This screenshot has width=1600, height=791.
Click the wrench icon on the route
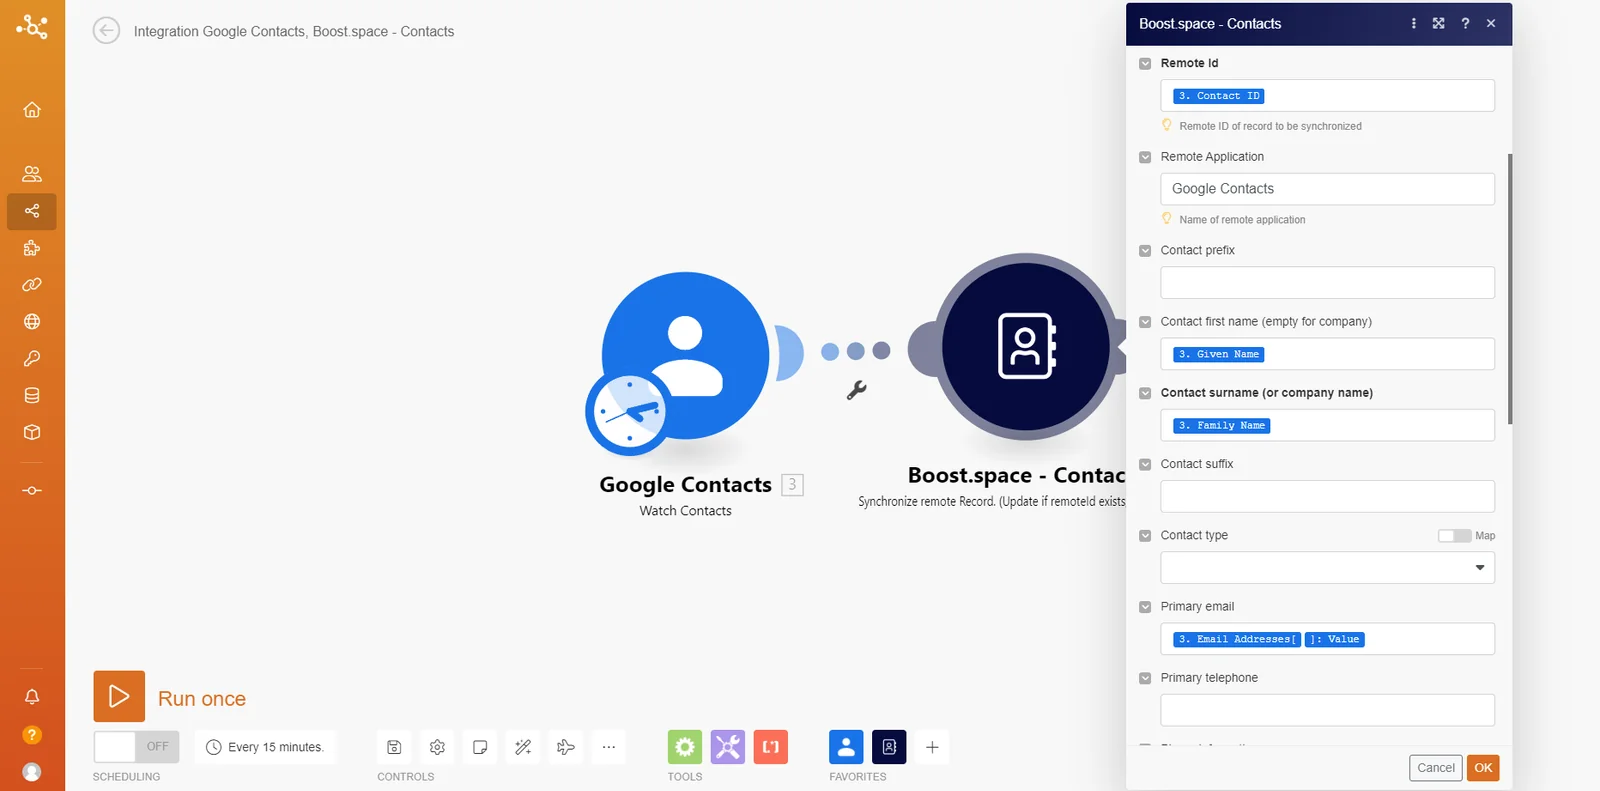click(x=856, y=391)
